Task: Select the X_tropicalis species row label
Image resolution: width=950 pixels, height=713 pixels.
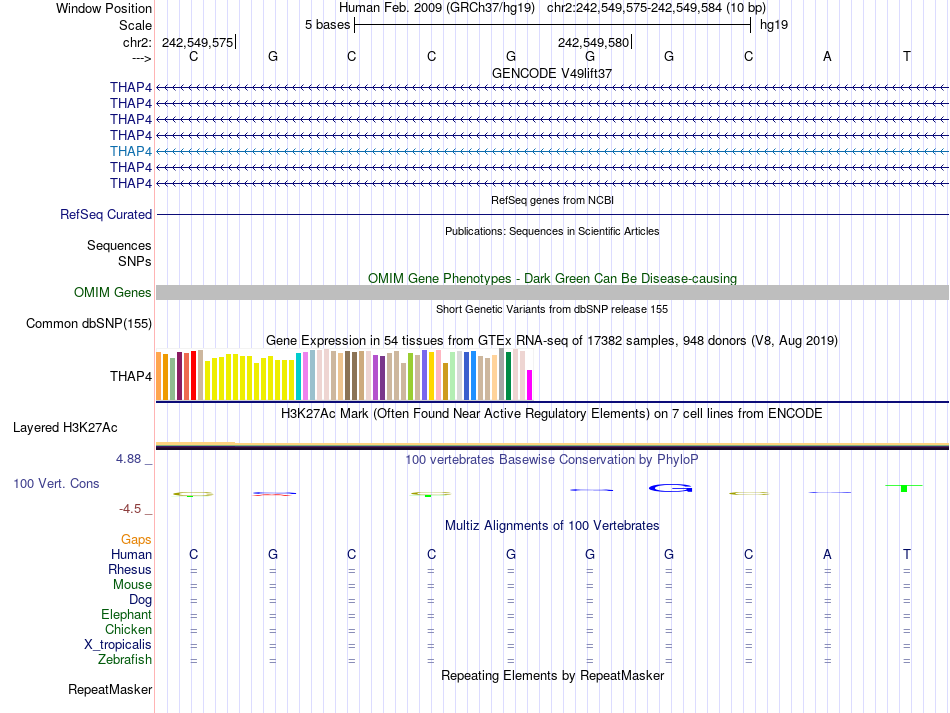Action: point(118,645)
